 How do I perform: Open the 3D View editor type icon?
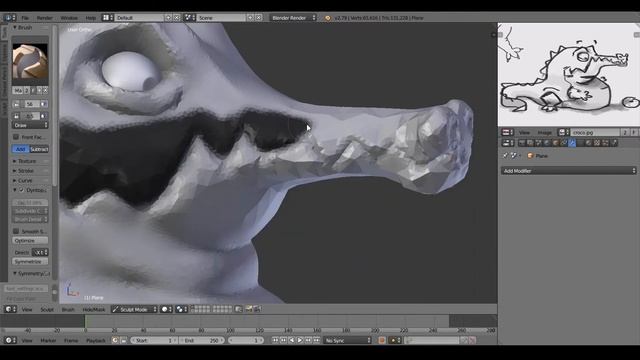(10, 309)
